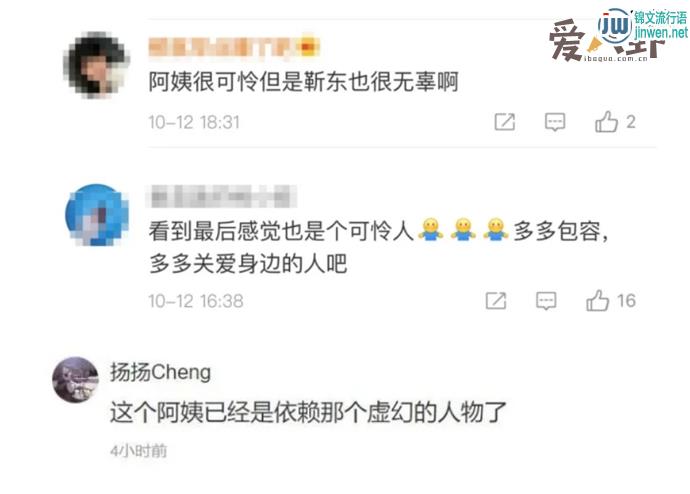The width and height of the screenshot is (690, 494).
Task: Open the 扬扬Cheng username link
Action: 161,372
